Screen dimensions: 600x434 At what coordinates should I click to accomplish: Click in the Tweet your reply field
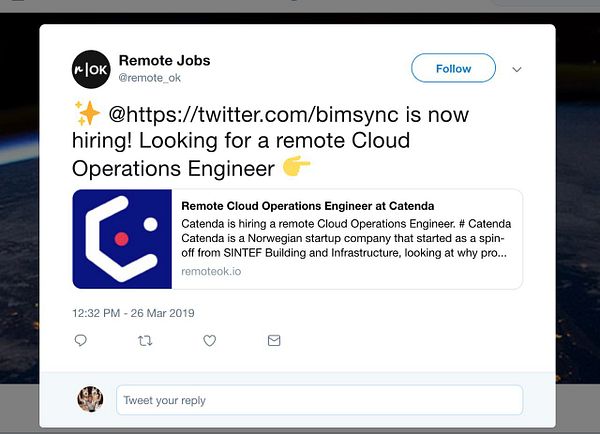320,400
